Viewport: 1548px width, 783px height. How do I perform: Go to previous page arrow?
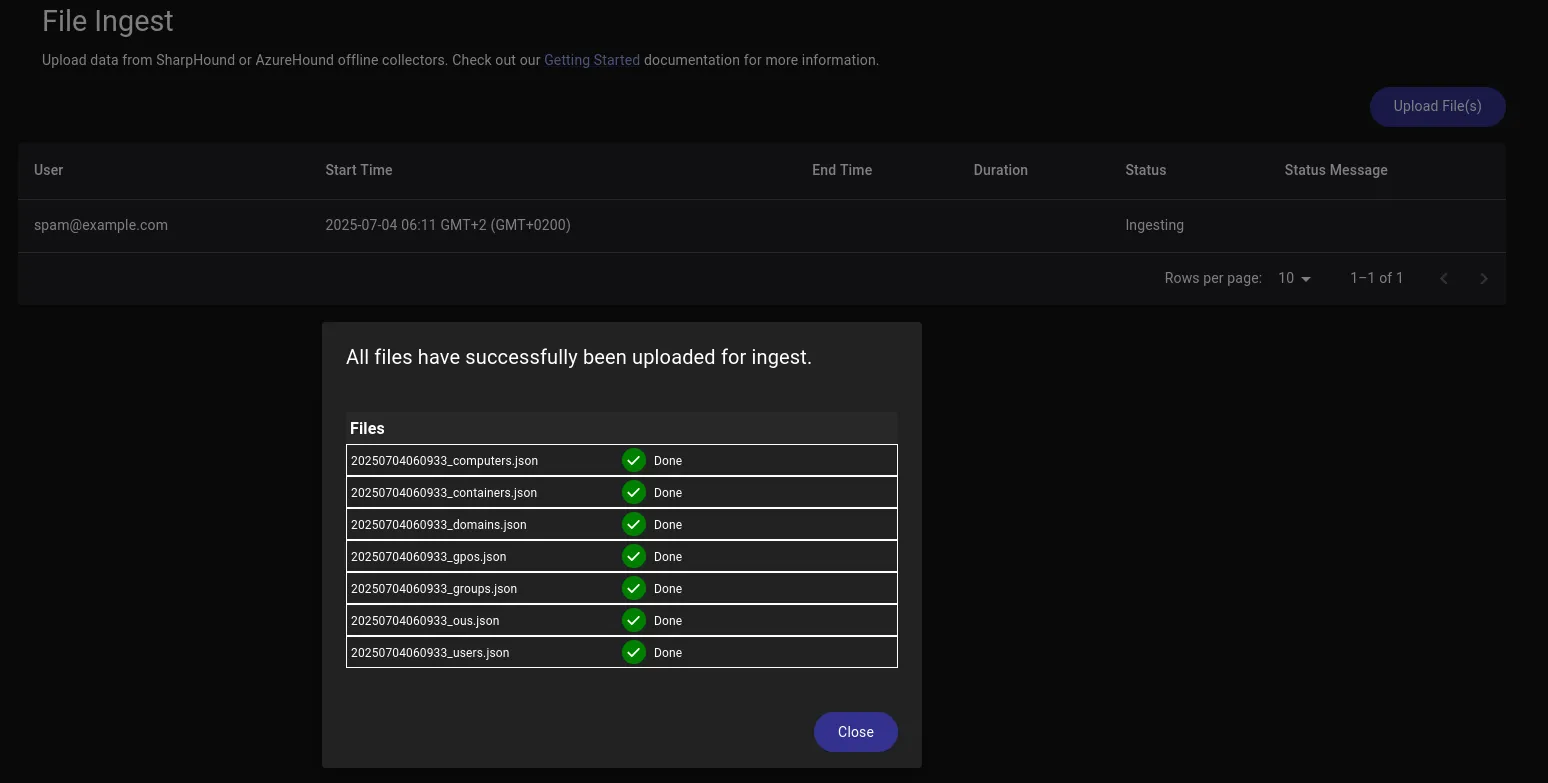pyautogui.click(x=1444, y=279)
